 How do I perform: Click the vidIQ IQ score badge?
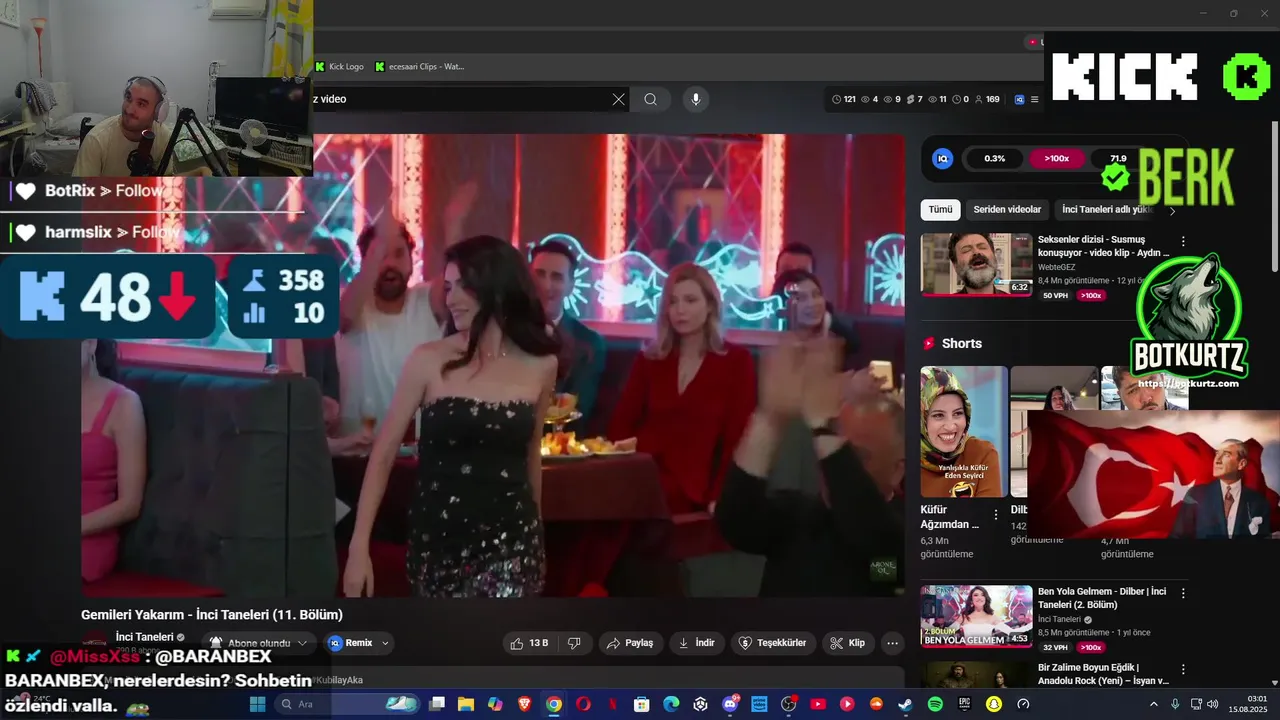pyautogui.click(x=942, y=158)
